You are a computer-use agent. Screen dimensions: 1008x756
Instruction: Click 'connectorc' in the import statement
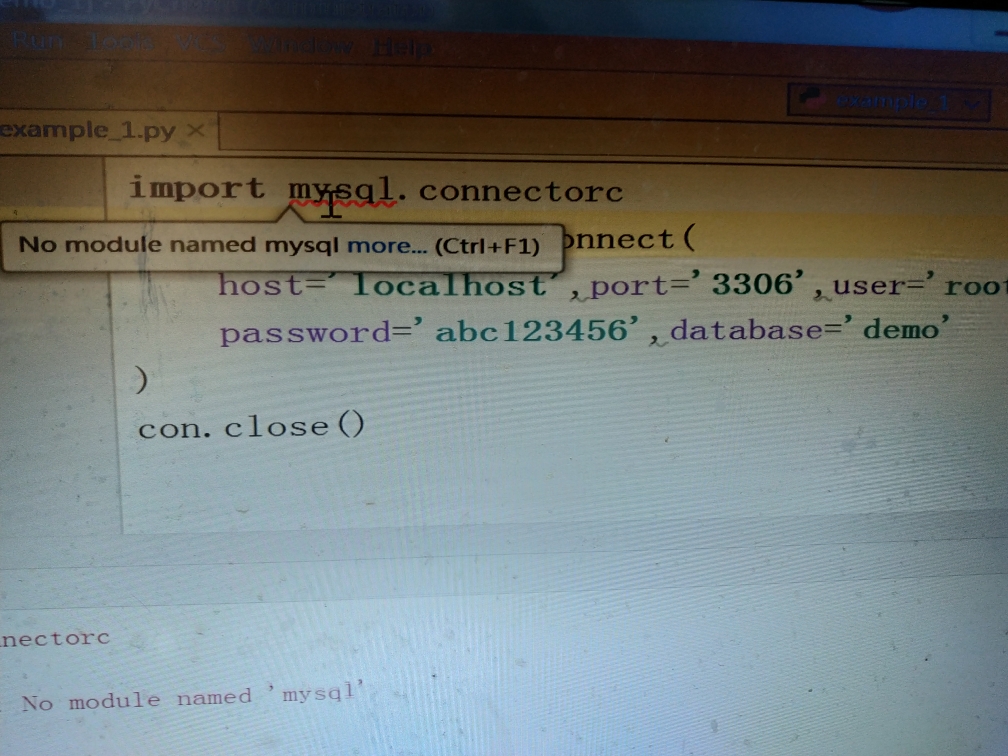pos(521,192)
